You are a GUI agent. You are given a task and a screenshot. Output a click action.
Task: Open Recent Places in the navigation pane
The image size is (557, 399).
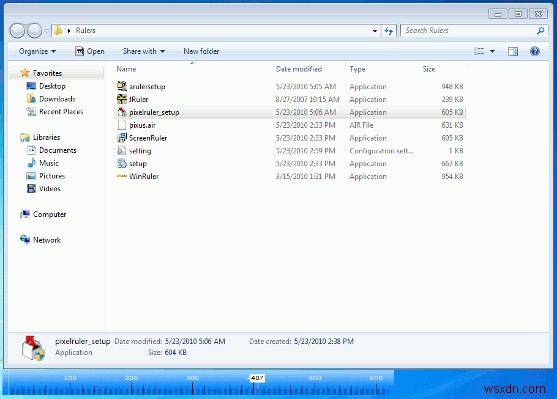coord(61,112)
